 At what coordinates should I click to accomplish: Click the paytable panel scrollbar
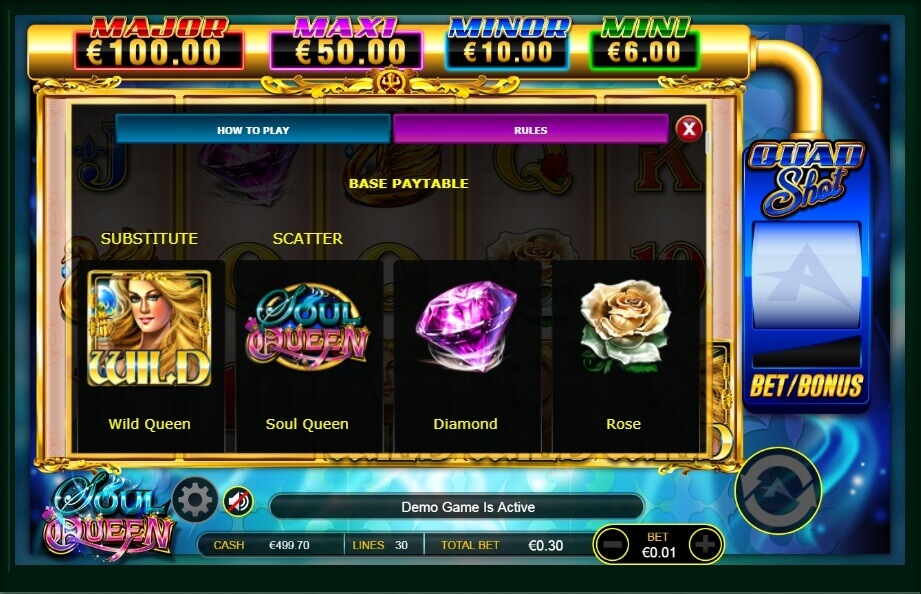pyautogui.click(x=708, y=143)
